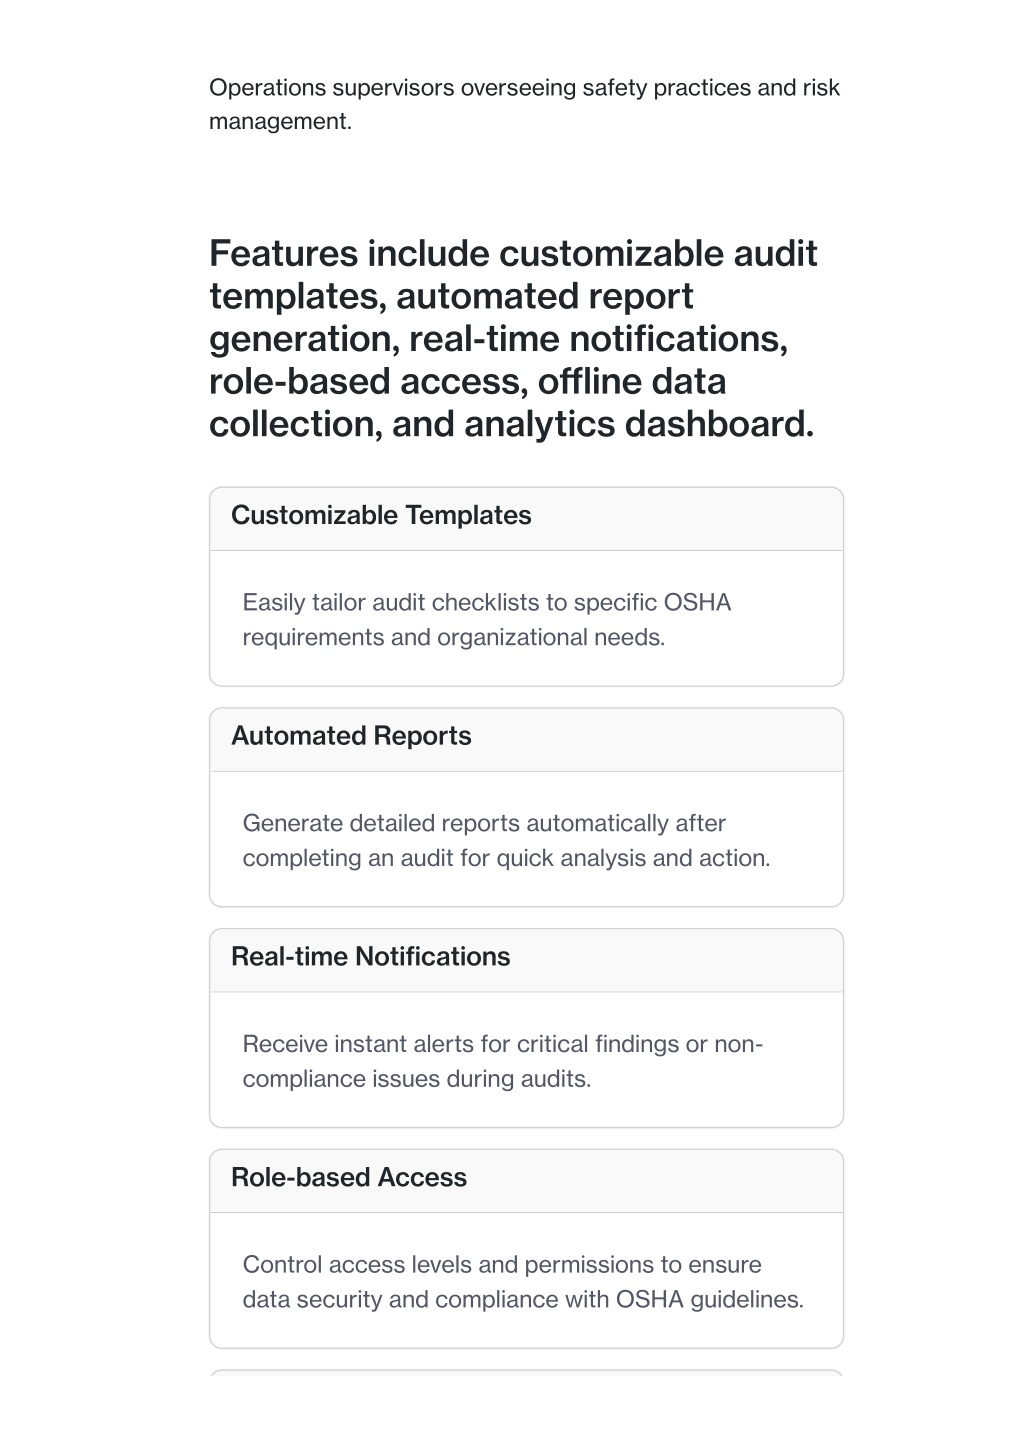Click the partially visible card at bottom
The height and width of the screenshot is (1449, 1024).
526,1373
